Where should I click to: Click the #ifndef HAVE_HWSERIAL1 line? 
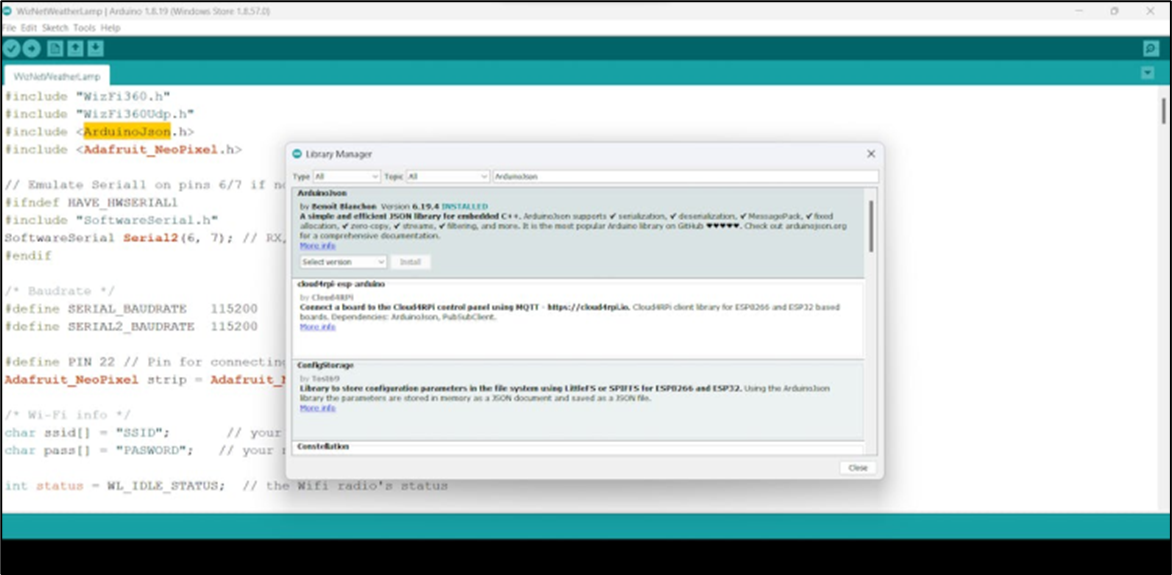[x=91, y=203]
